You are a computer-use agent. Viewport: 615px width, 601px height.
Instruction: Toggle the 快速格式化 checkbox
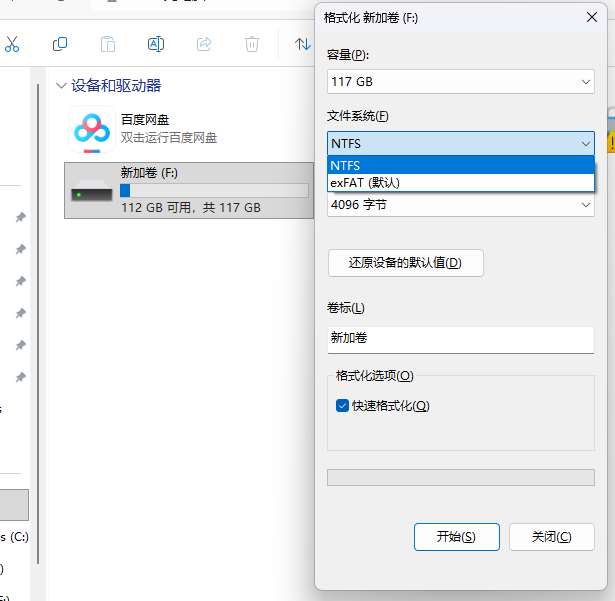(343, 406)
